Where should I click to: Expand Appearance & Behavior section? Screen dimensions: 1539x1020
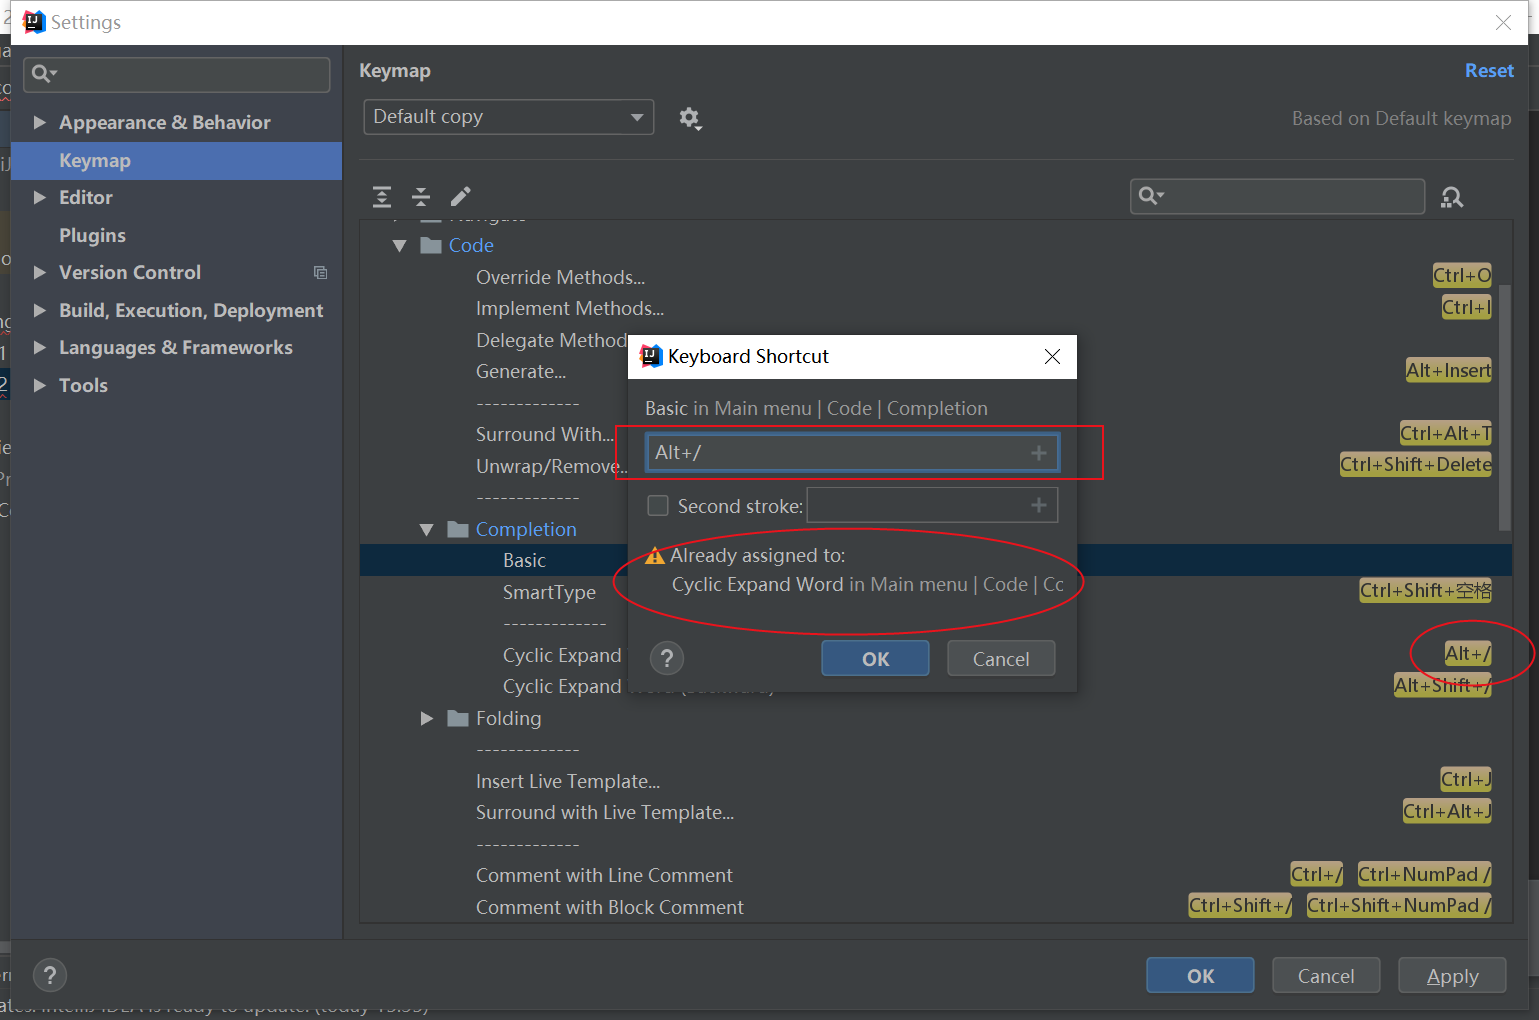point(40,122)
